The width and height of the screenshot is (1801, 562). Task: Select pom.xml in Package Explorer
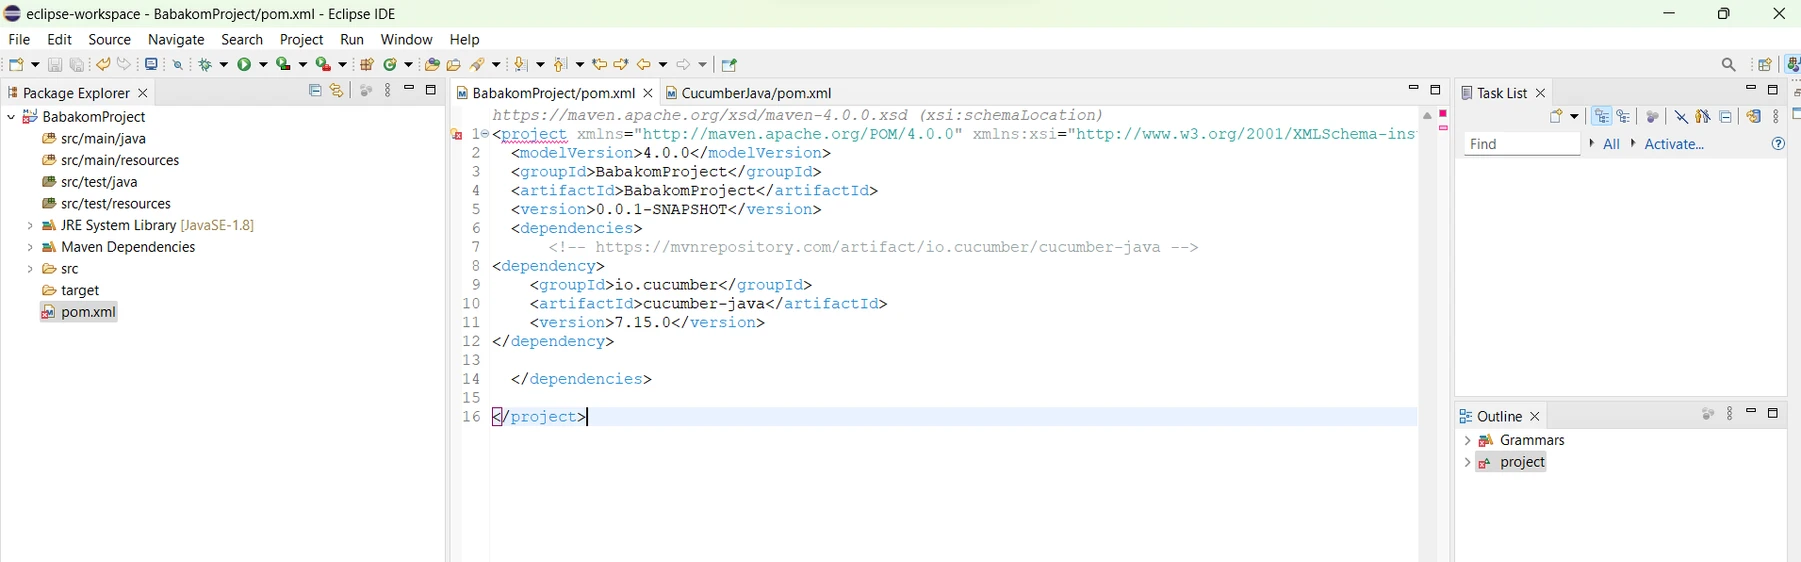click(79, 312)
